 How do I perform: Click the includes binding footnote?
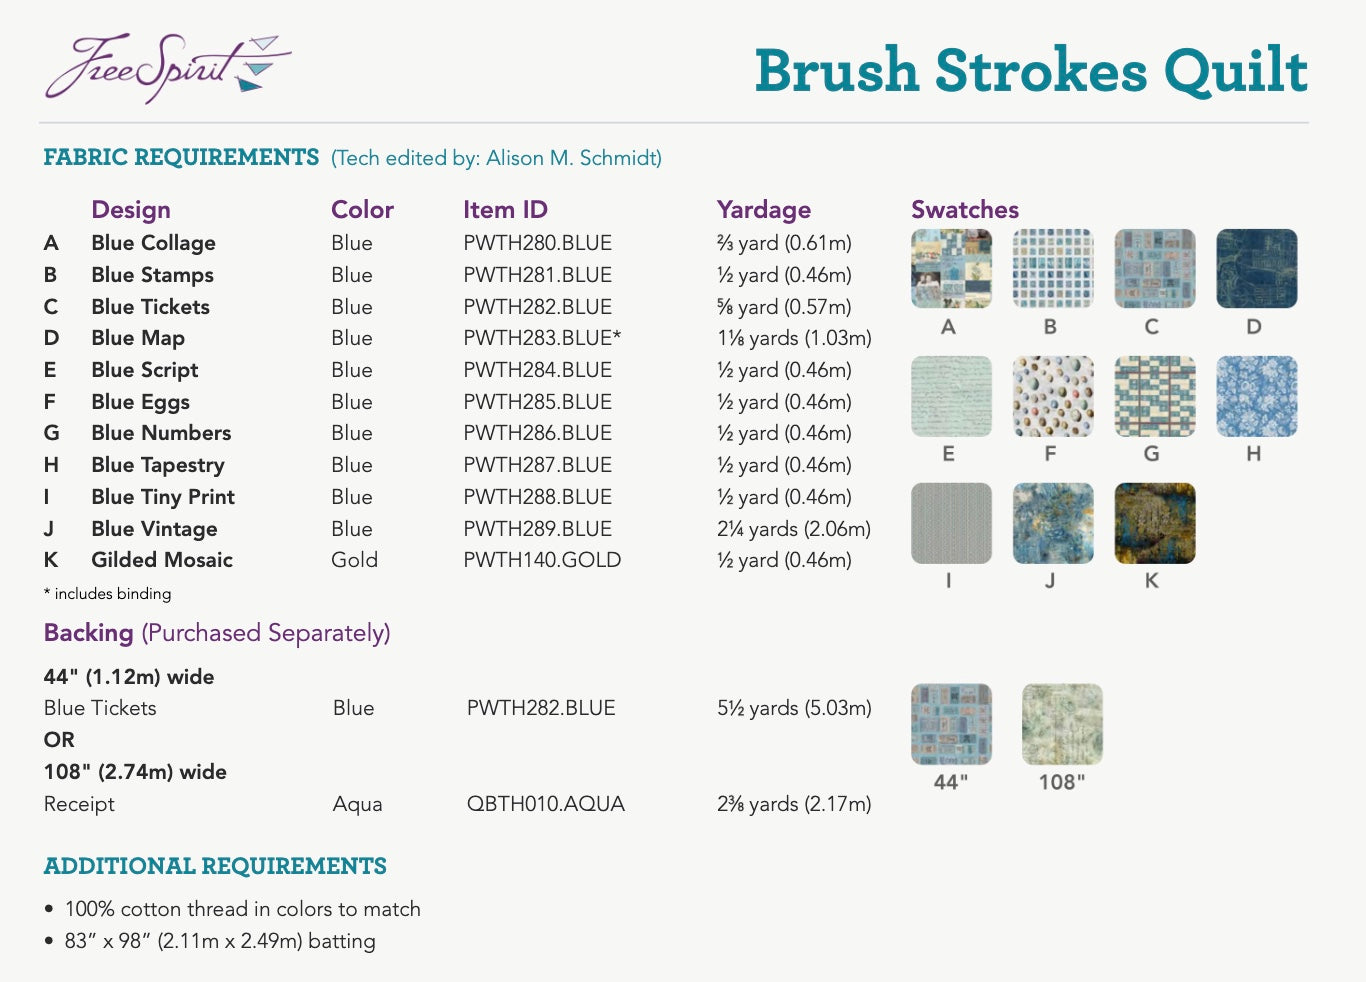click(x=107, y=593)
